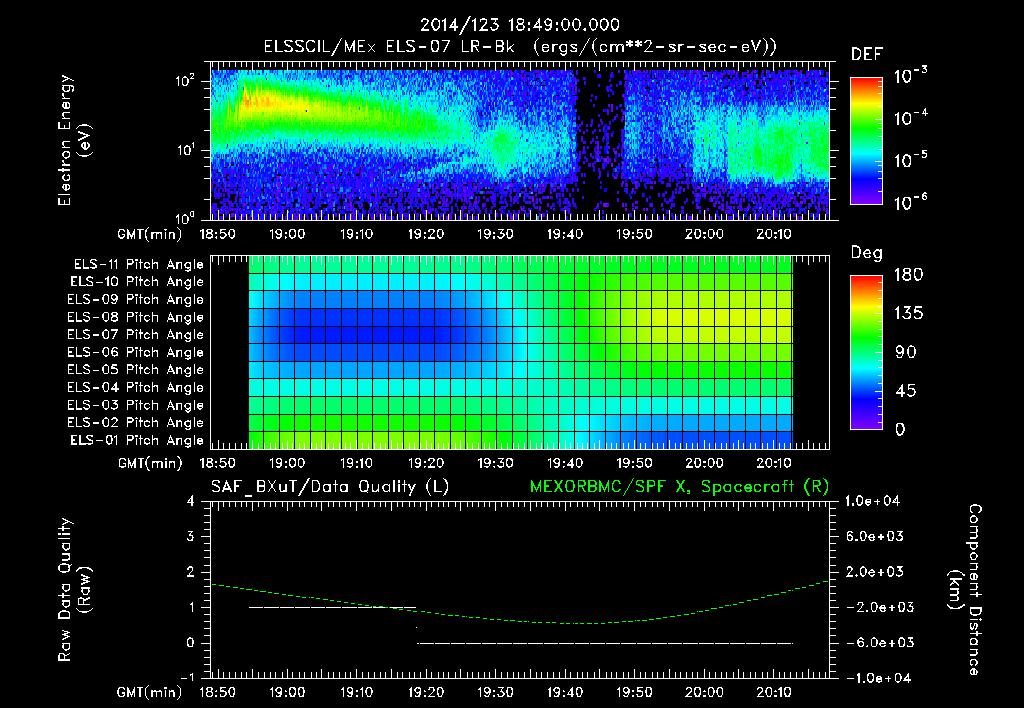Screen dimensions: 1024x708
Task: Click the 18:50 tick under the data quality panel
Action: [x=217, y=692]
